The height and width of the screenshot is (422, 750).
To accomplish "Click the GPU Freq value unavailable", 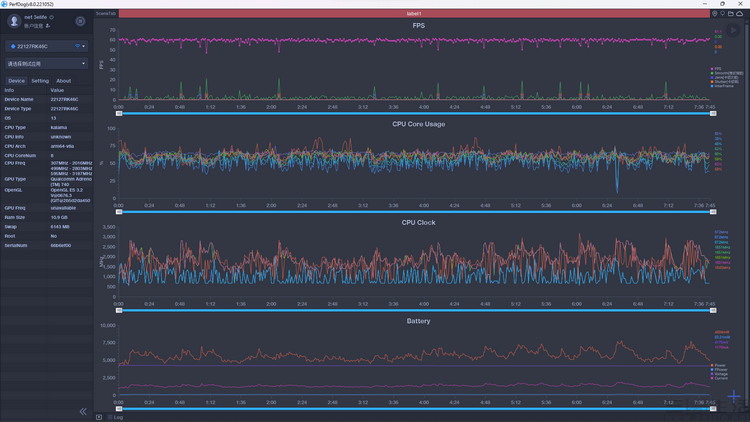I will tap(63, 208).
